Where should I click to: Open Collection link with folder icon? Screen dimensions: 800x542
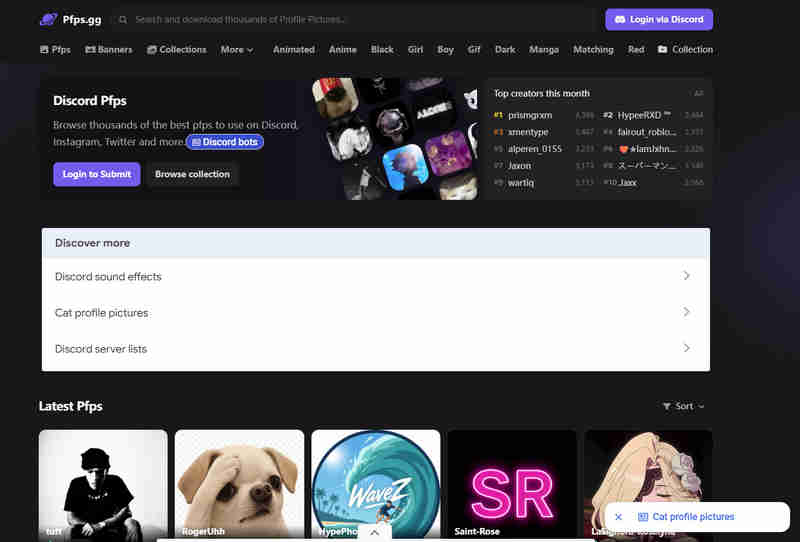pyautogui.click(x=685, y=50)
